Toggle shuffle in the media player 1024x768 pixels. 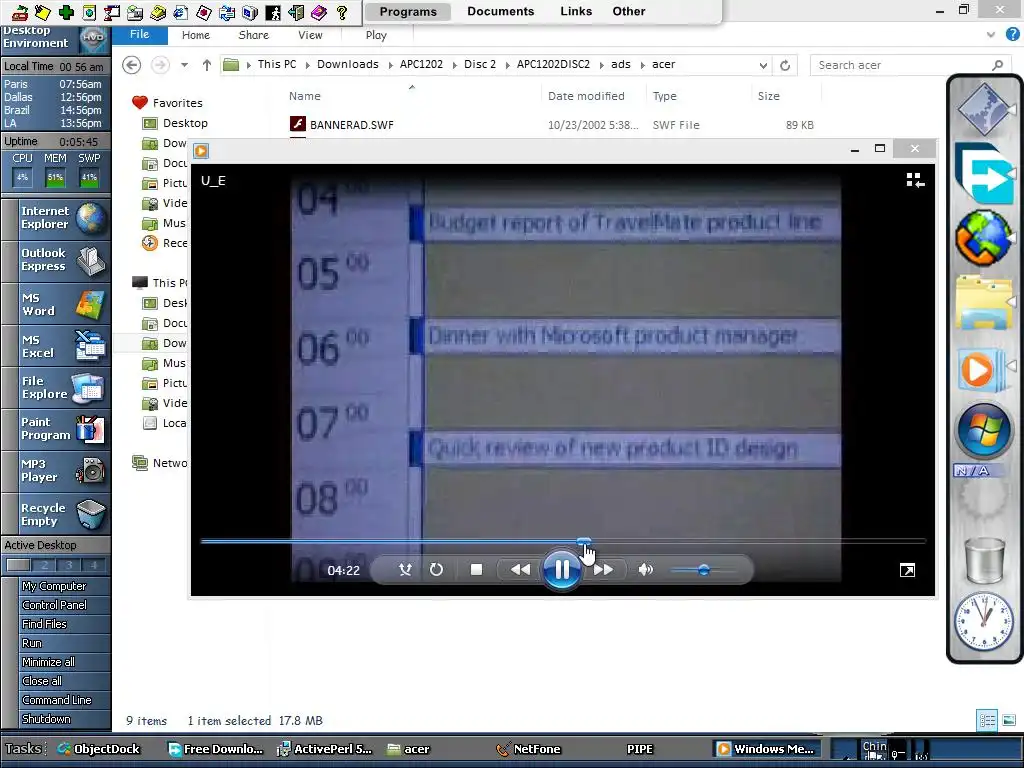tap(405, 569)
